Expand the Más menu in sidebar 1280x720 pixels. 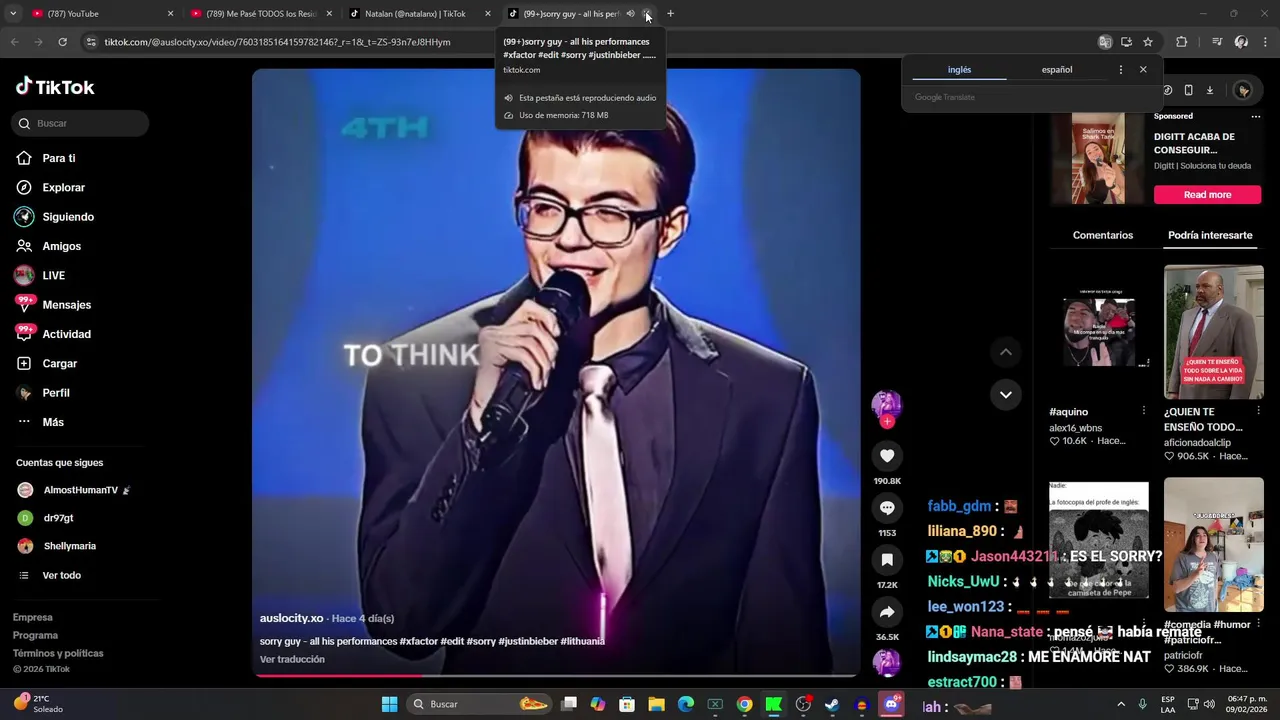[52, 422]
